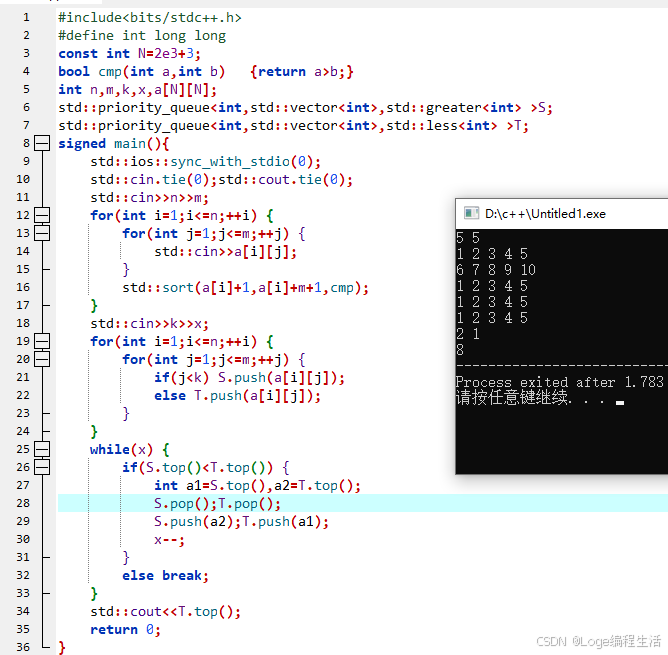Collapse the for loop fold at line 12
The height and width of the screenshot is (655, 668).
(x=42, y=215)
